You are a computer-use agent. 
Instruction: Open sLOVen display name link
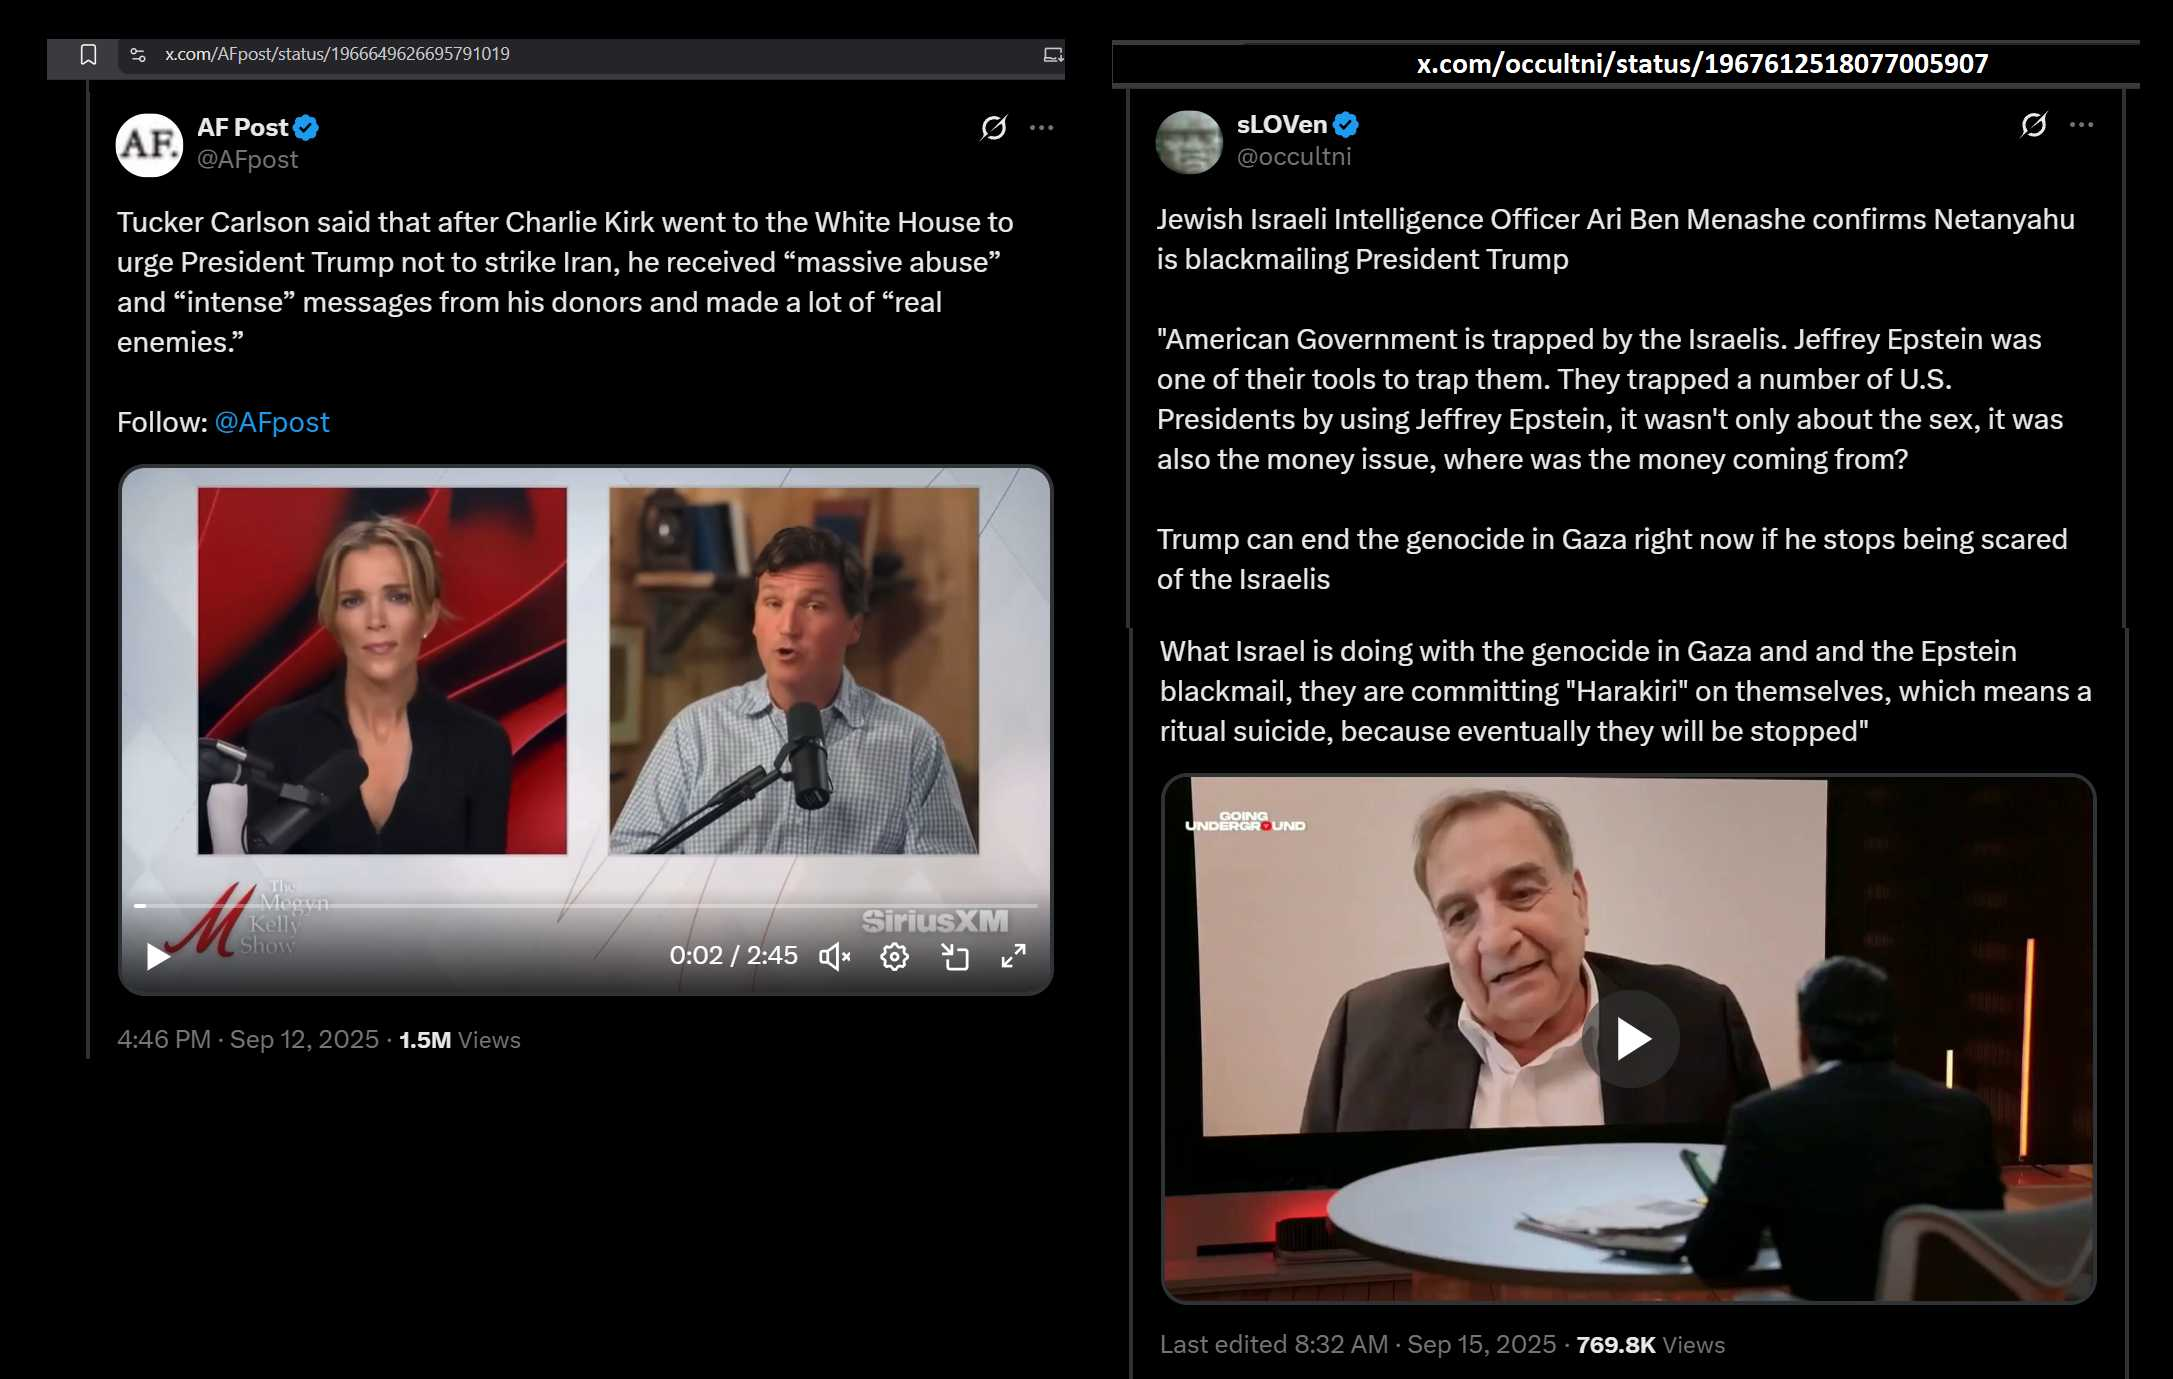coord(1282,124)
